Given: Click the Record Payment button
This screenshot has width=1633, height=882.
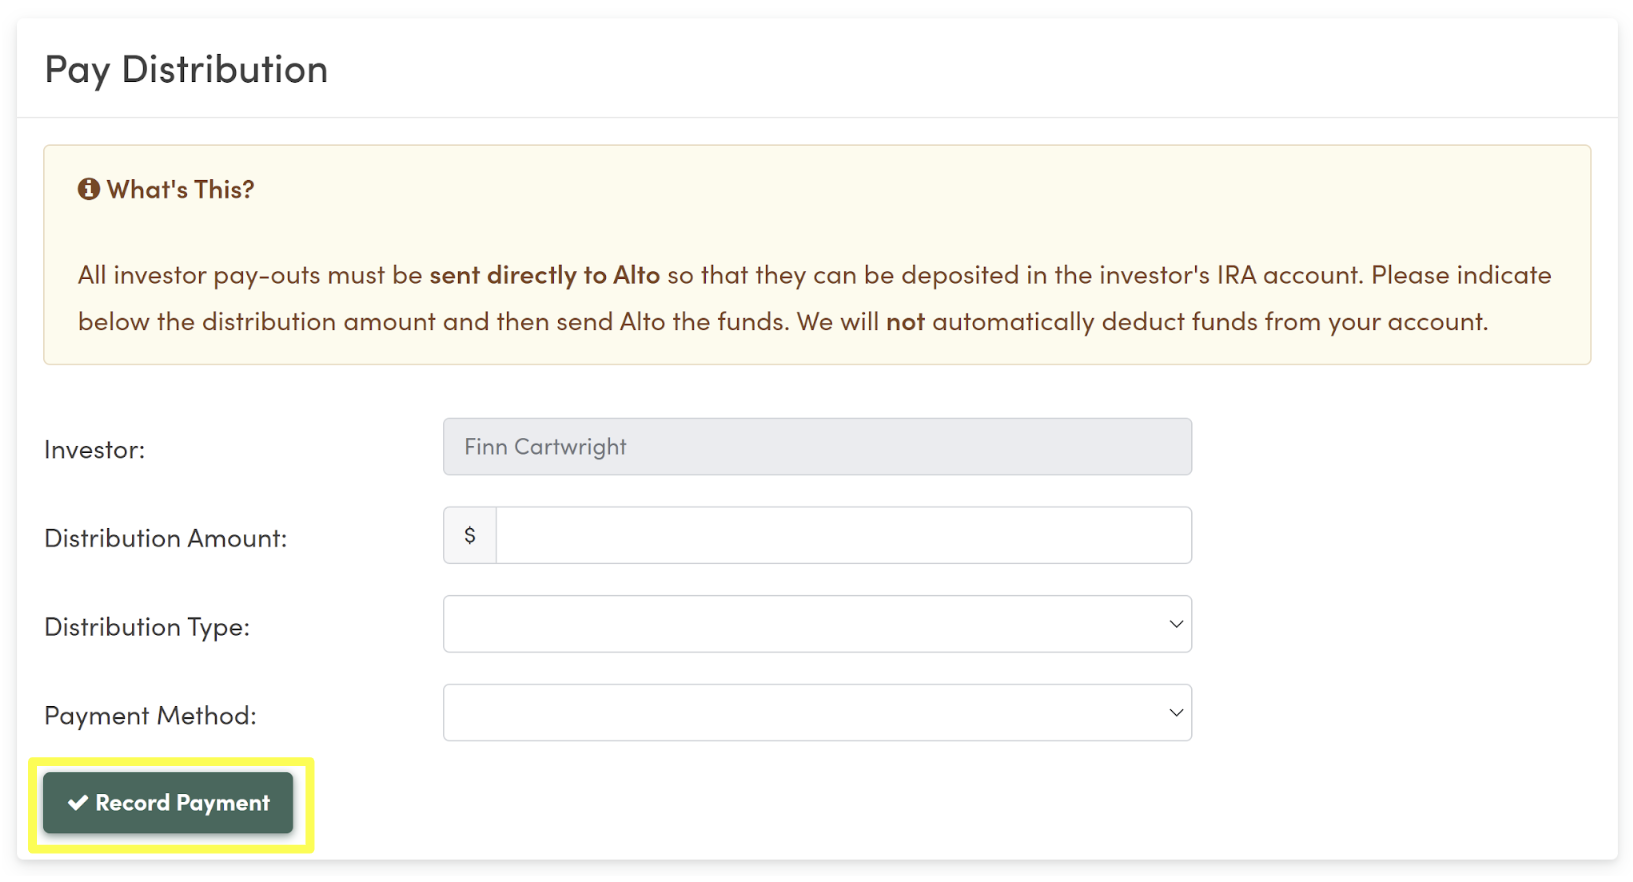Looking at the screenshot, I should pos(168,803).
